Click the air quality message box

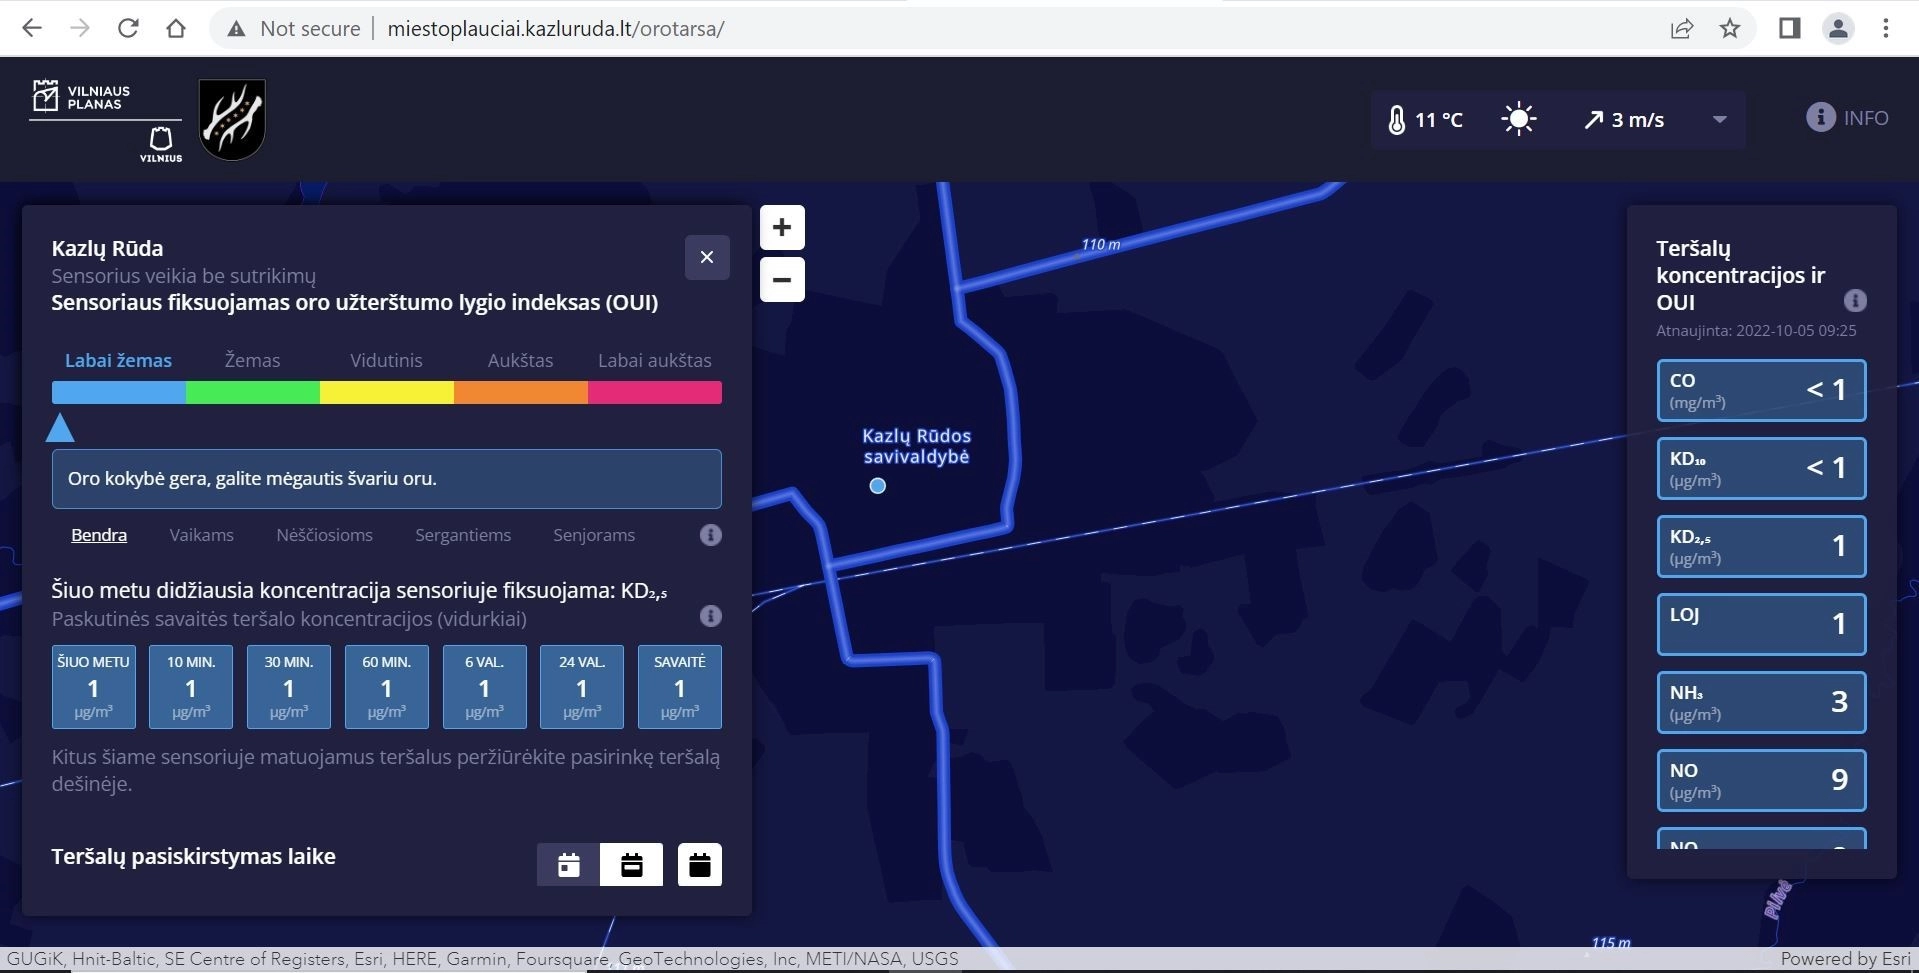pos(387,478)
